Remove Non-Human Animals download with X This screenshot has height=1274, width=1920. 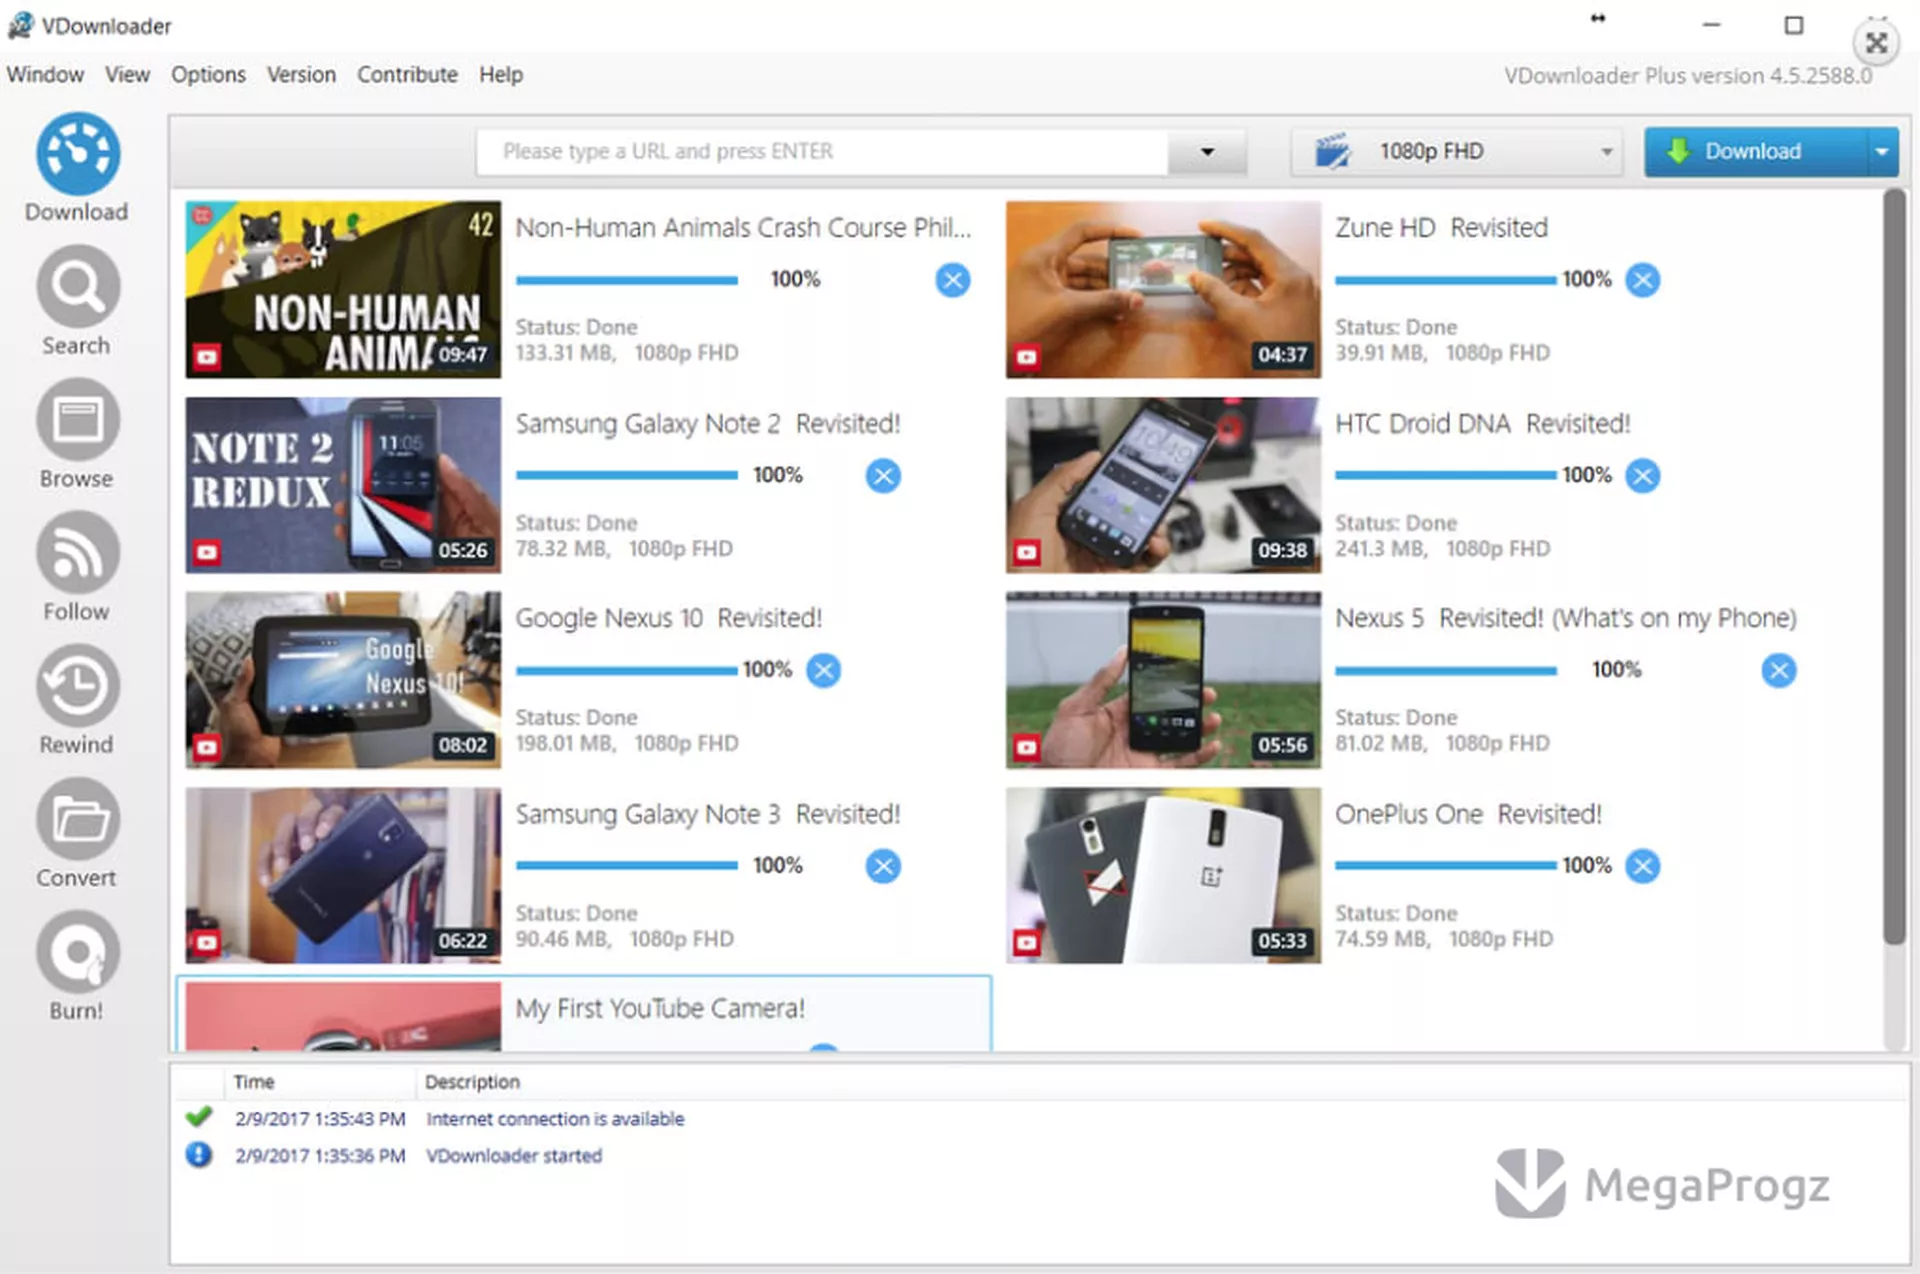[x=952, y=280]
